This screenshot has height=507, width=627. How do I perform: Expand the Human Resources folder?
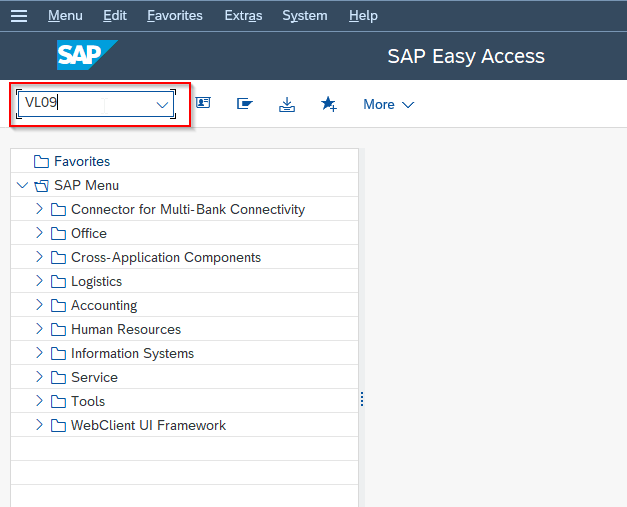pos(39,329)
